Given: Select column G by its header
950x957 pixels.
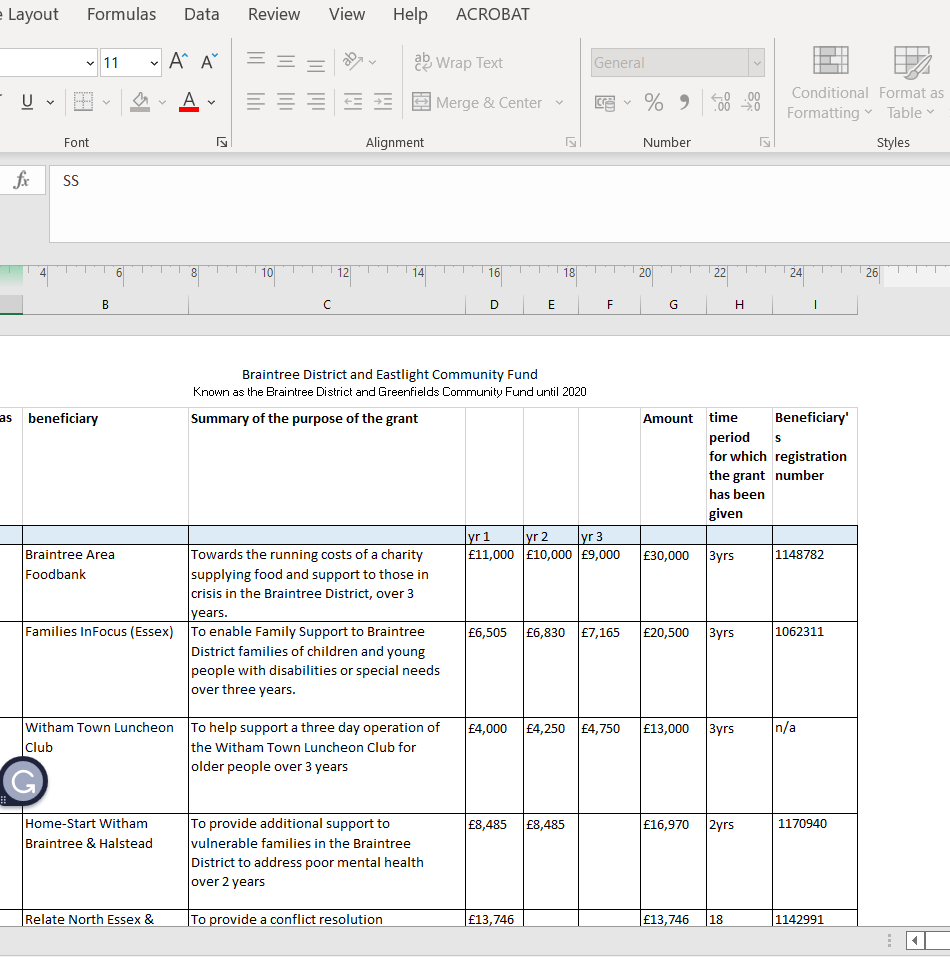Looking at the screenshot, I should click(674, 305).
